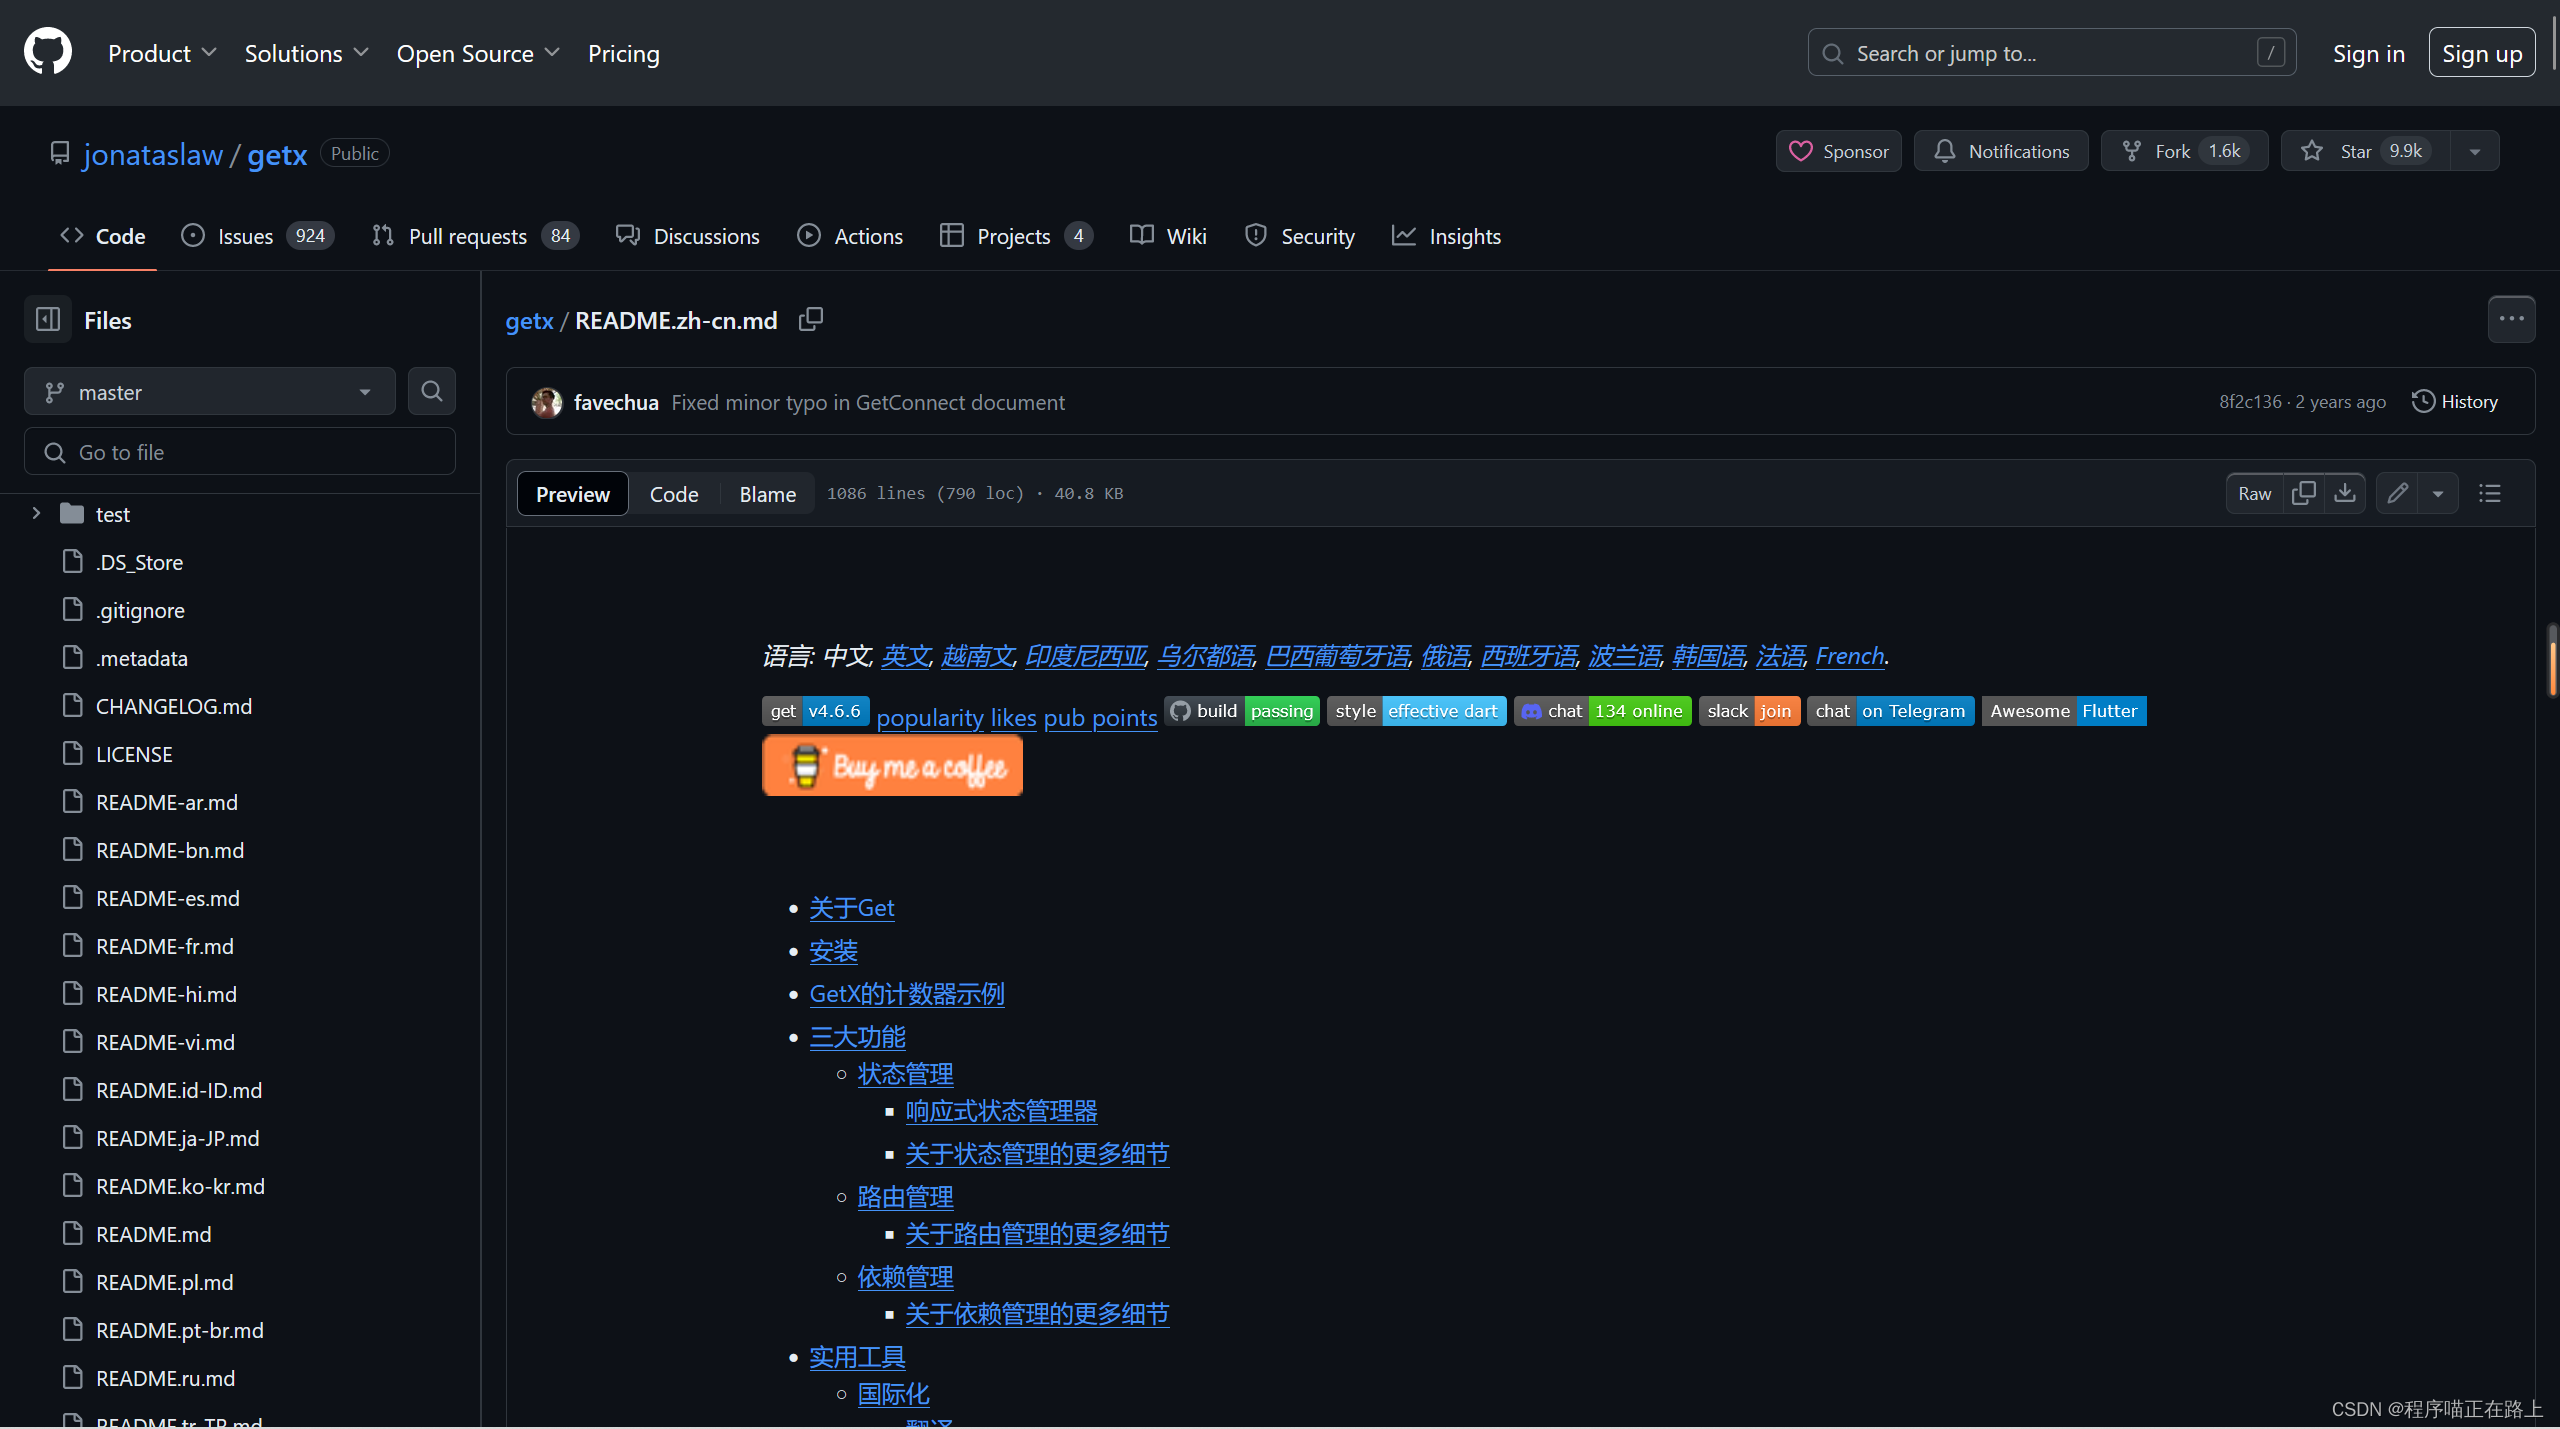Image resolution: width=2560 pixels, height=1429 pixels.
Task: Click the pencil edit file icon
Action: [x=2397, y=493]
